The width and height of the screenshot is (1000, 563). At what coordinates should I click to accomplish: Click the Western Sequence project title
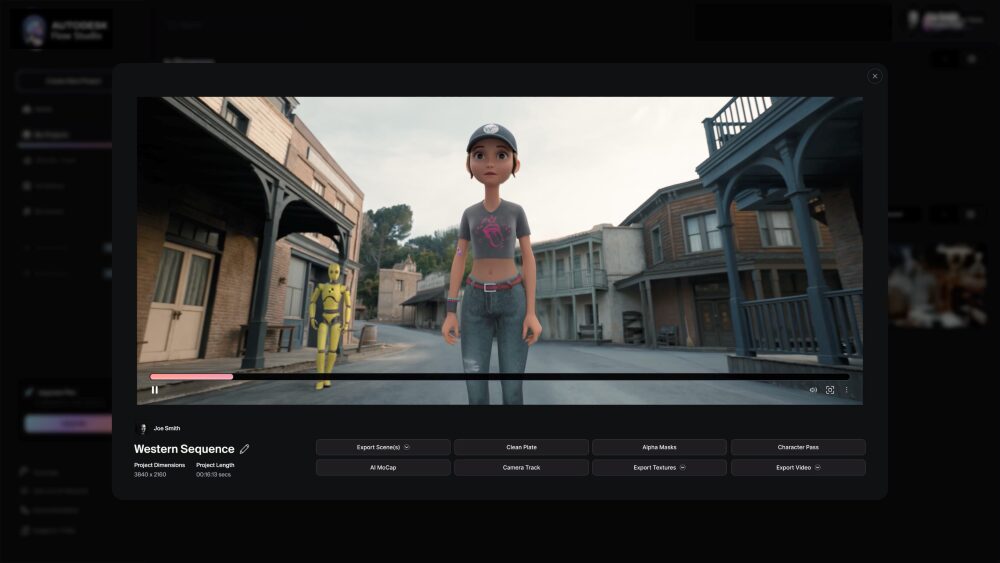click(184, 449)
